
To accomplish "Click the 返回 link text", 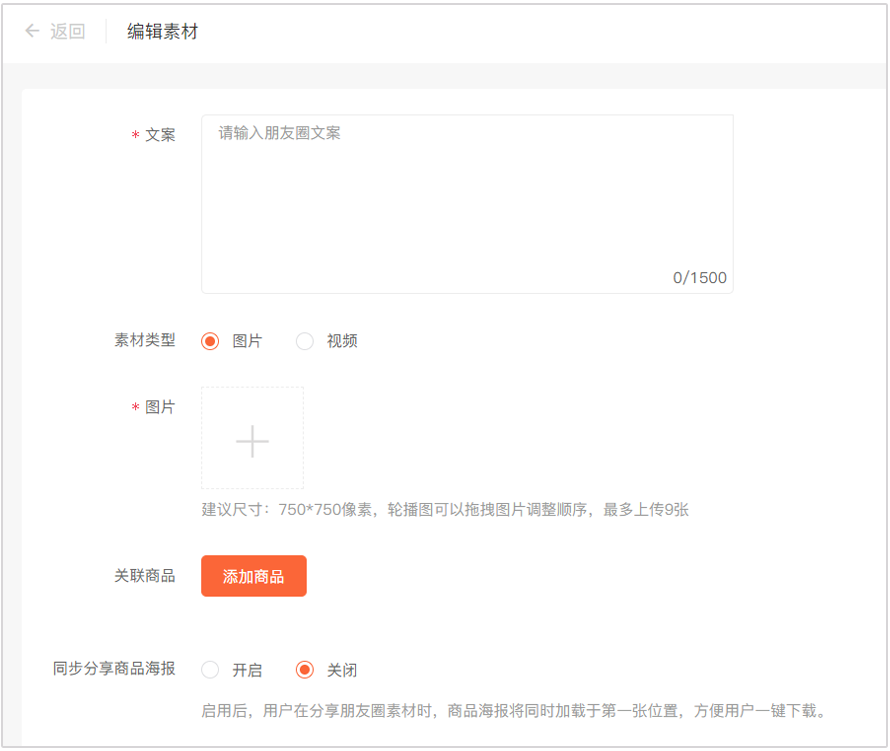I will (x=68, y=31).
